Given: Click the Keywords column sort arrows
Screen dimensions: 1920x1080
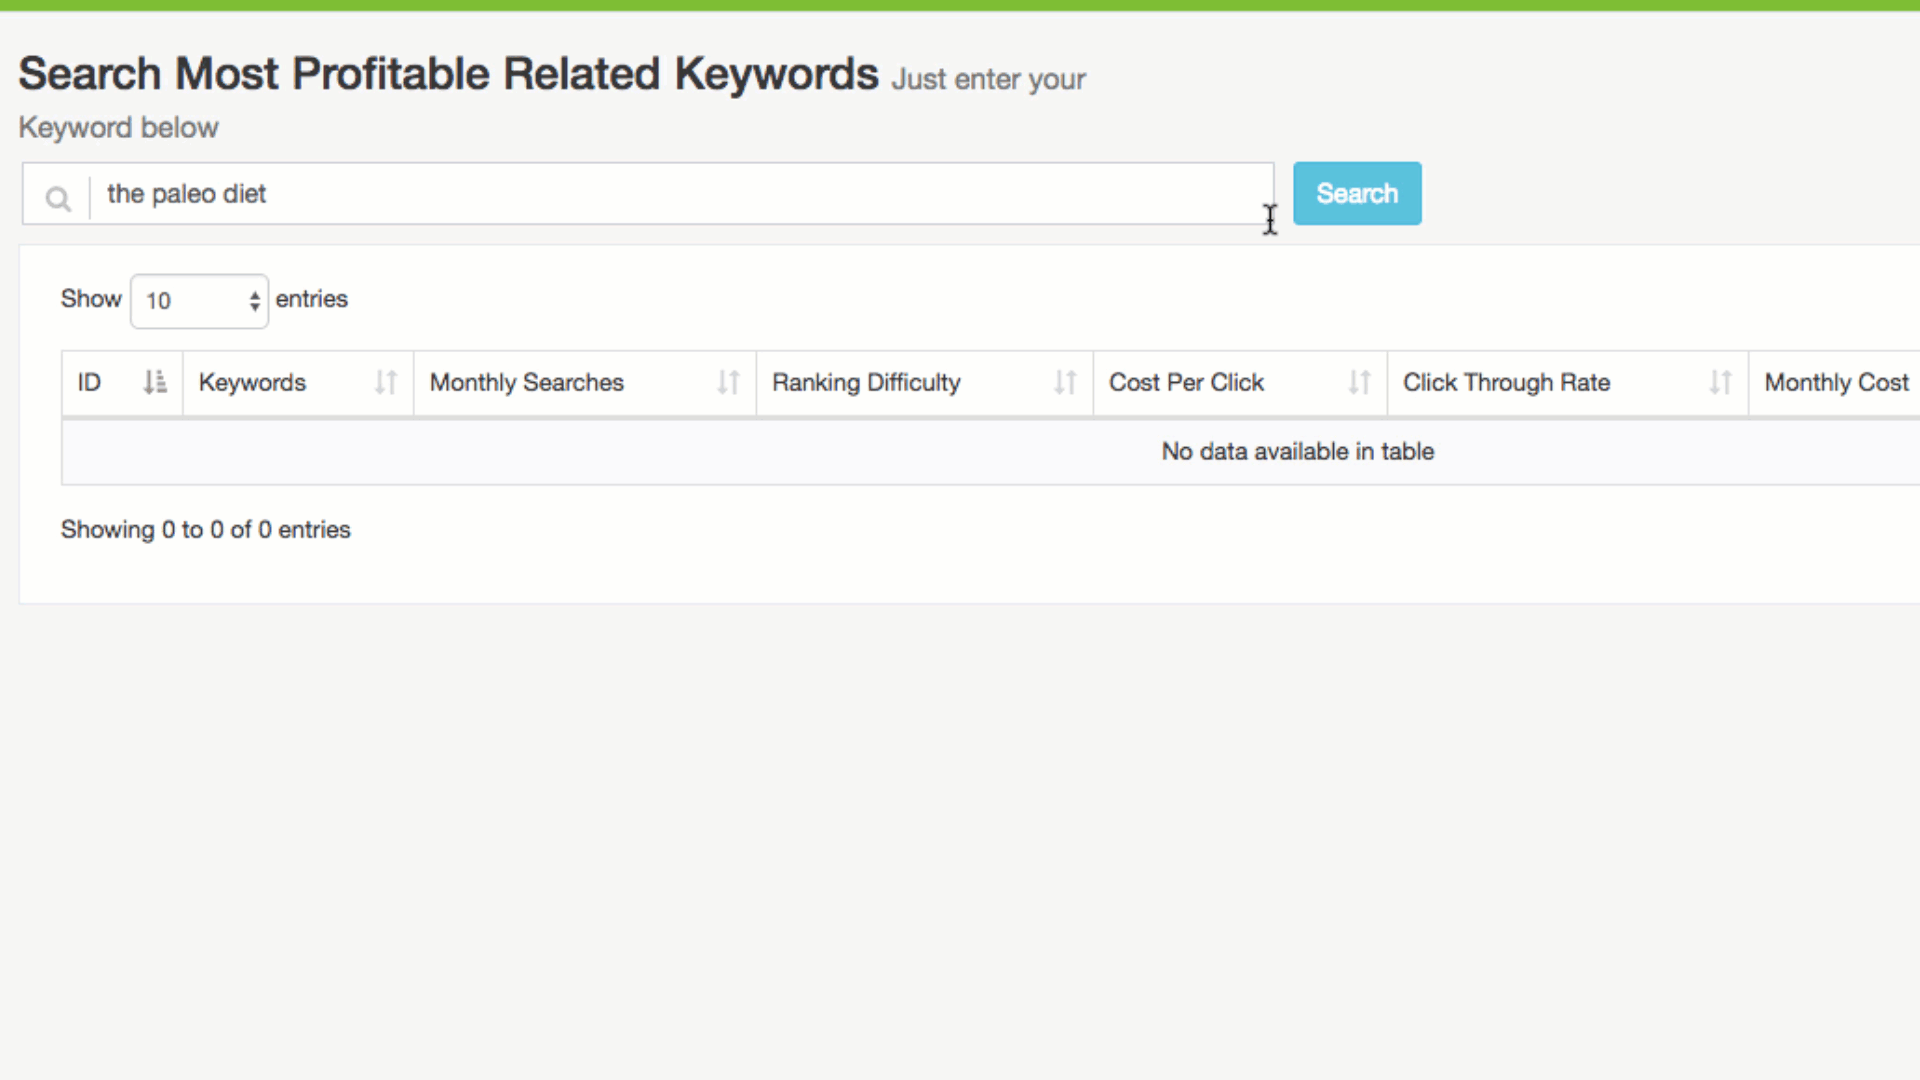Looking at the screenshot, I should click(386, 382).
